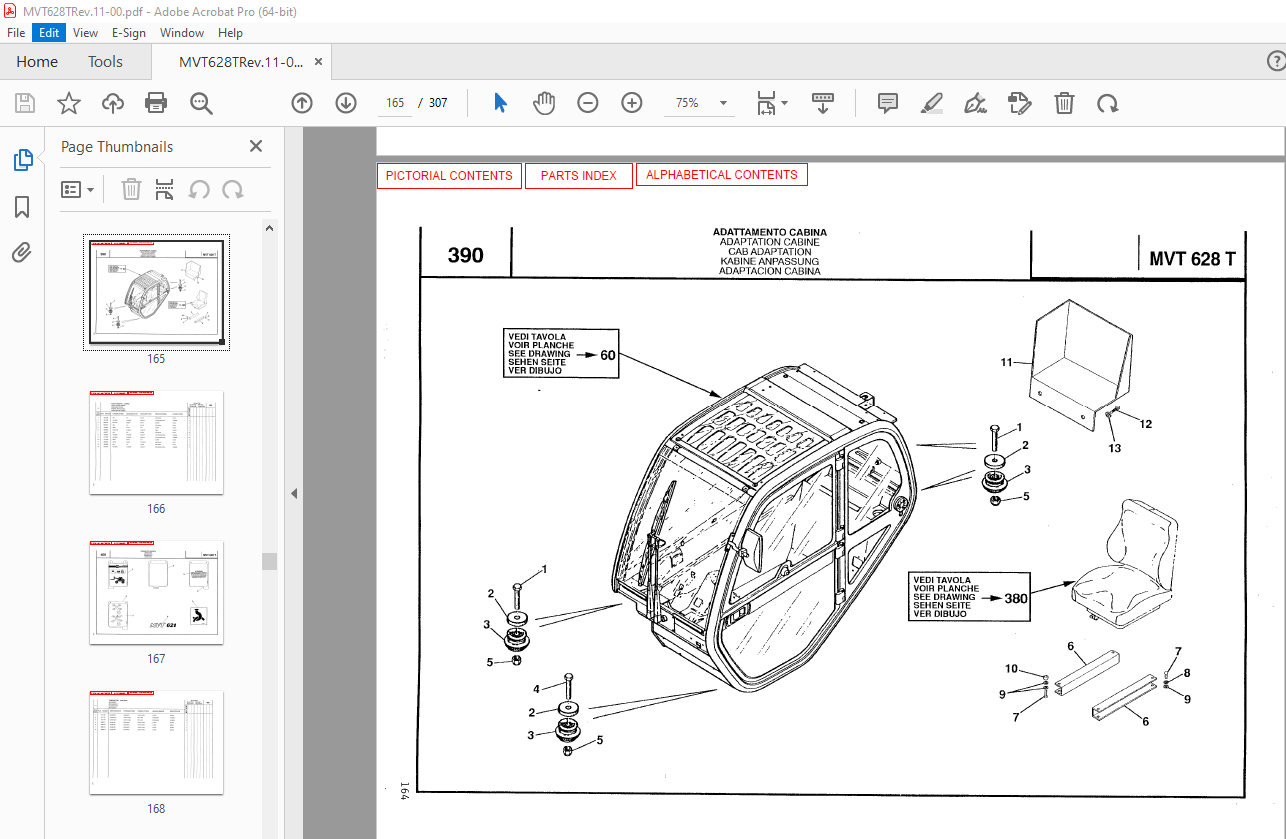Click the Delete page trash icon in toolbar
This screenshot has width=1286, height=839.
click(1065, 103)
